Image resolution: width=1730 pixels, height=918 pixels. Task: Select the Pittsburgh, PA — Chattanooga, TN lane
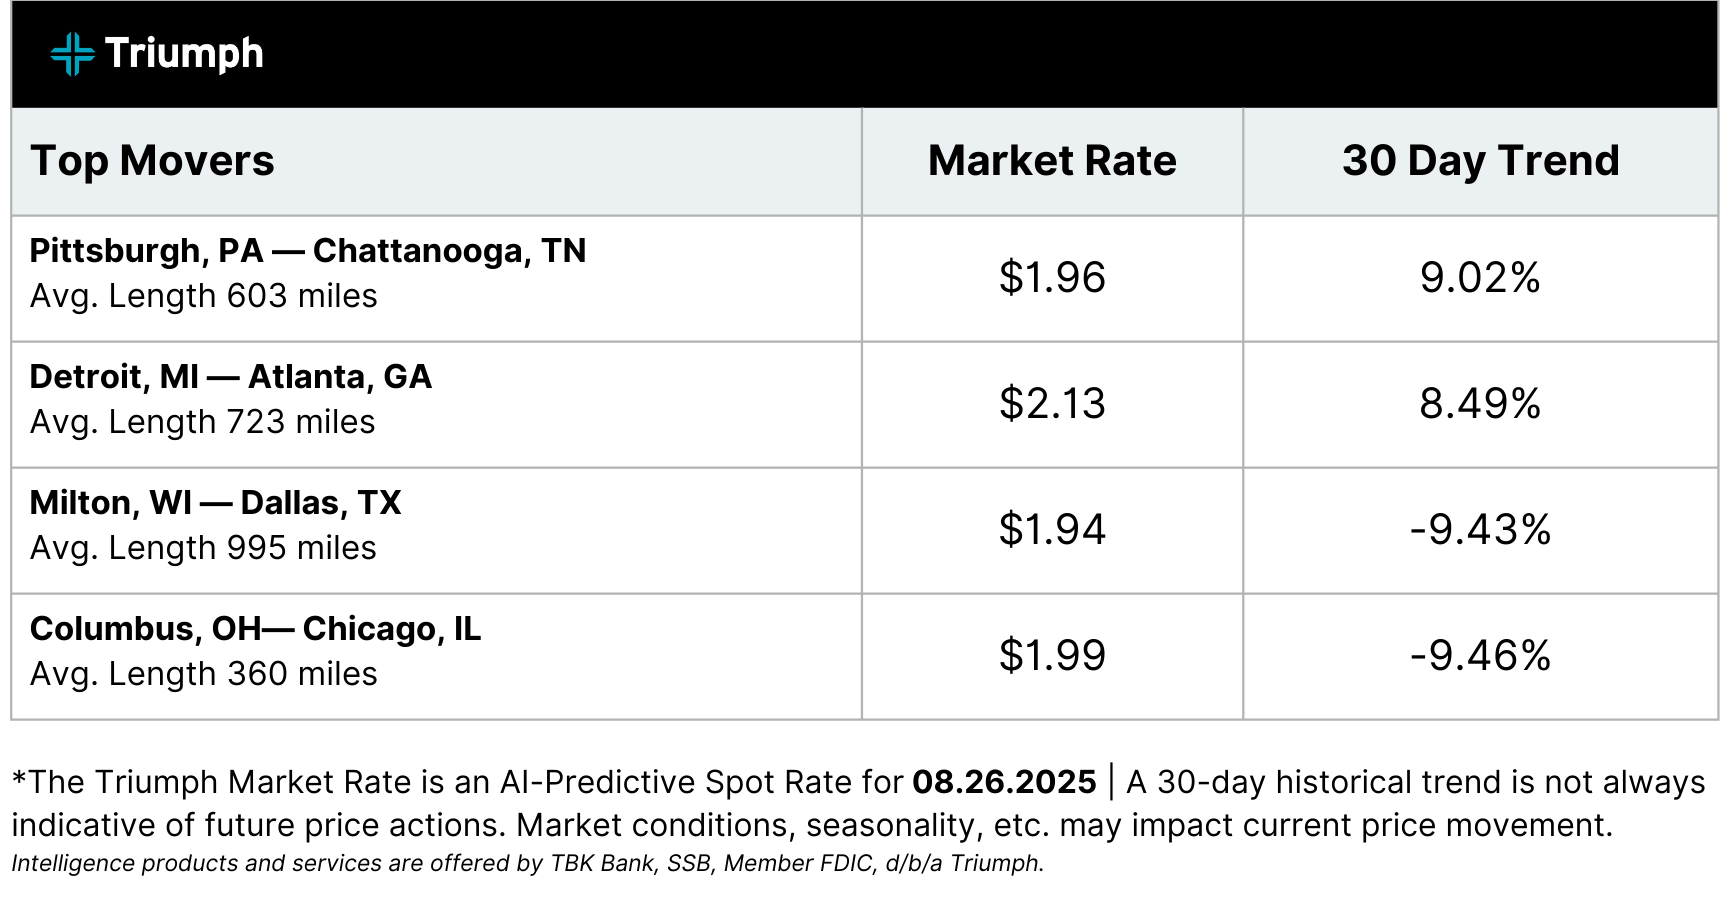(308, 251)
